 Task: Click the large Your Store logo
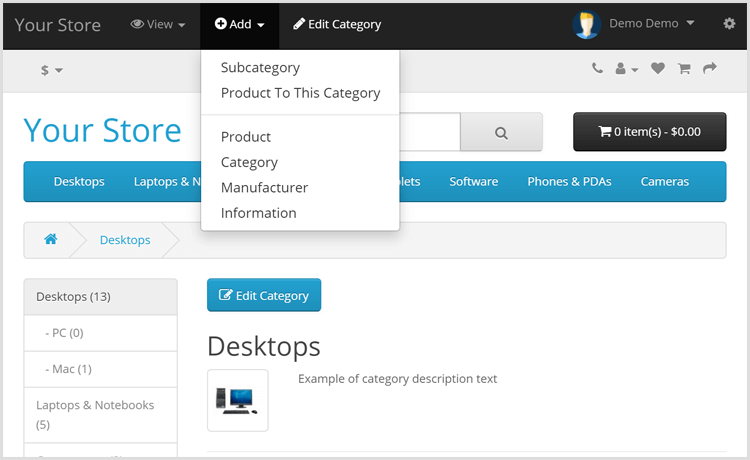pos(102,130)
